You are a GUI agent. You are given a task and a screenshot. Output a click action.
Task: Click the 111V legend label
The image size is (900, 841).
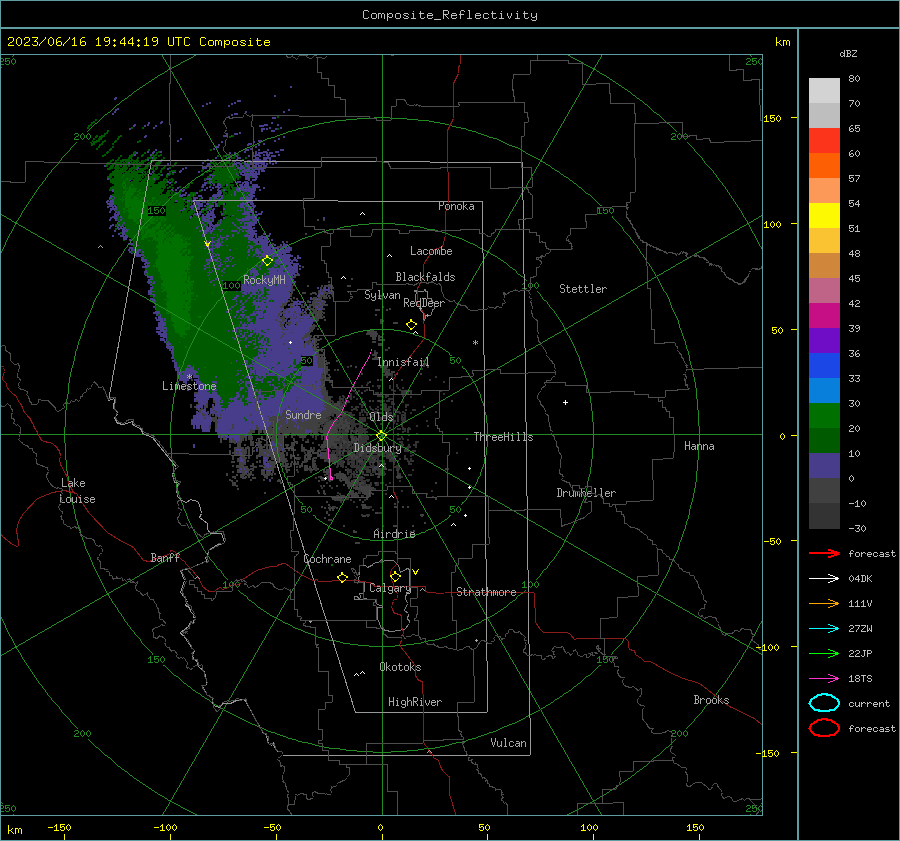point(860,603)
